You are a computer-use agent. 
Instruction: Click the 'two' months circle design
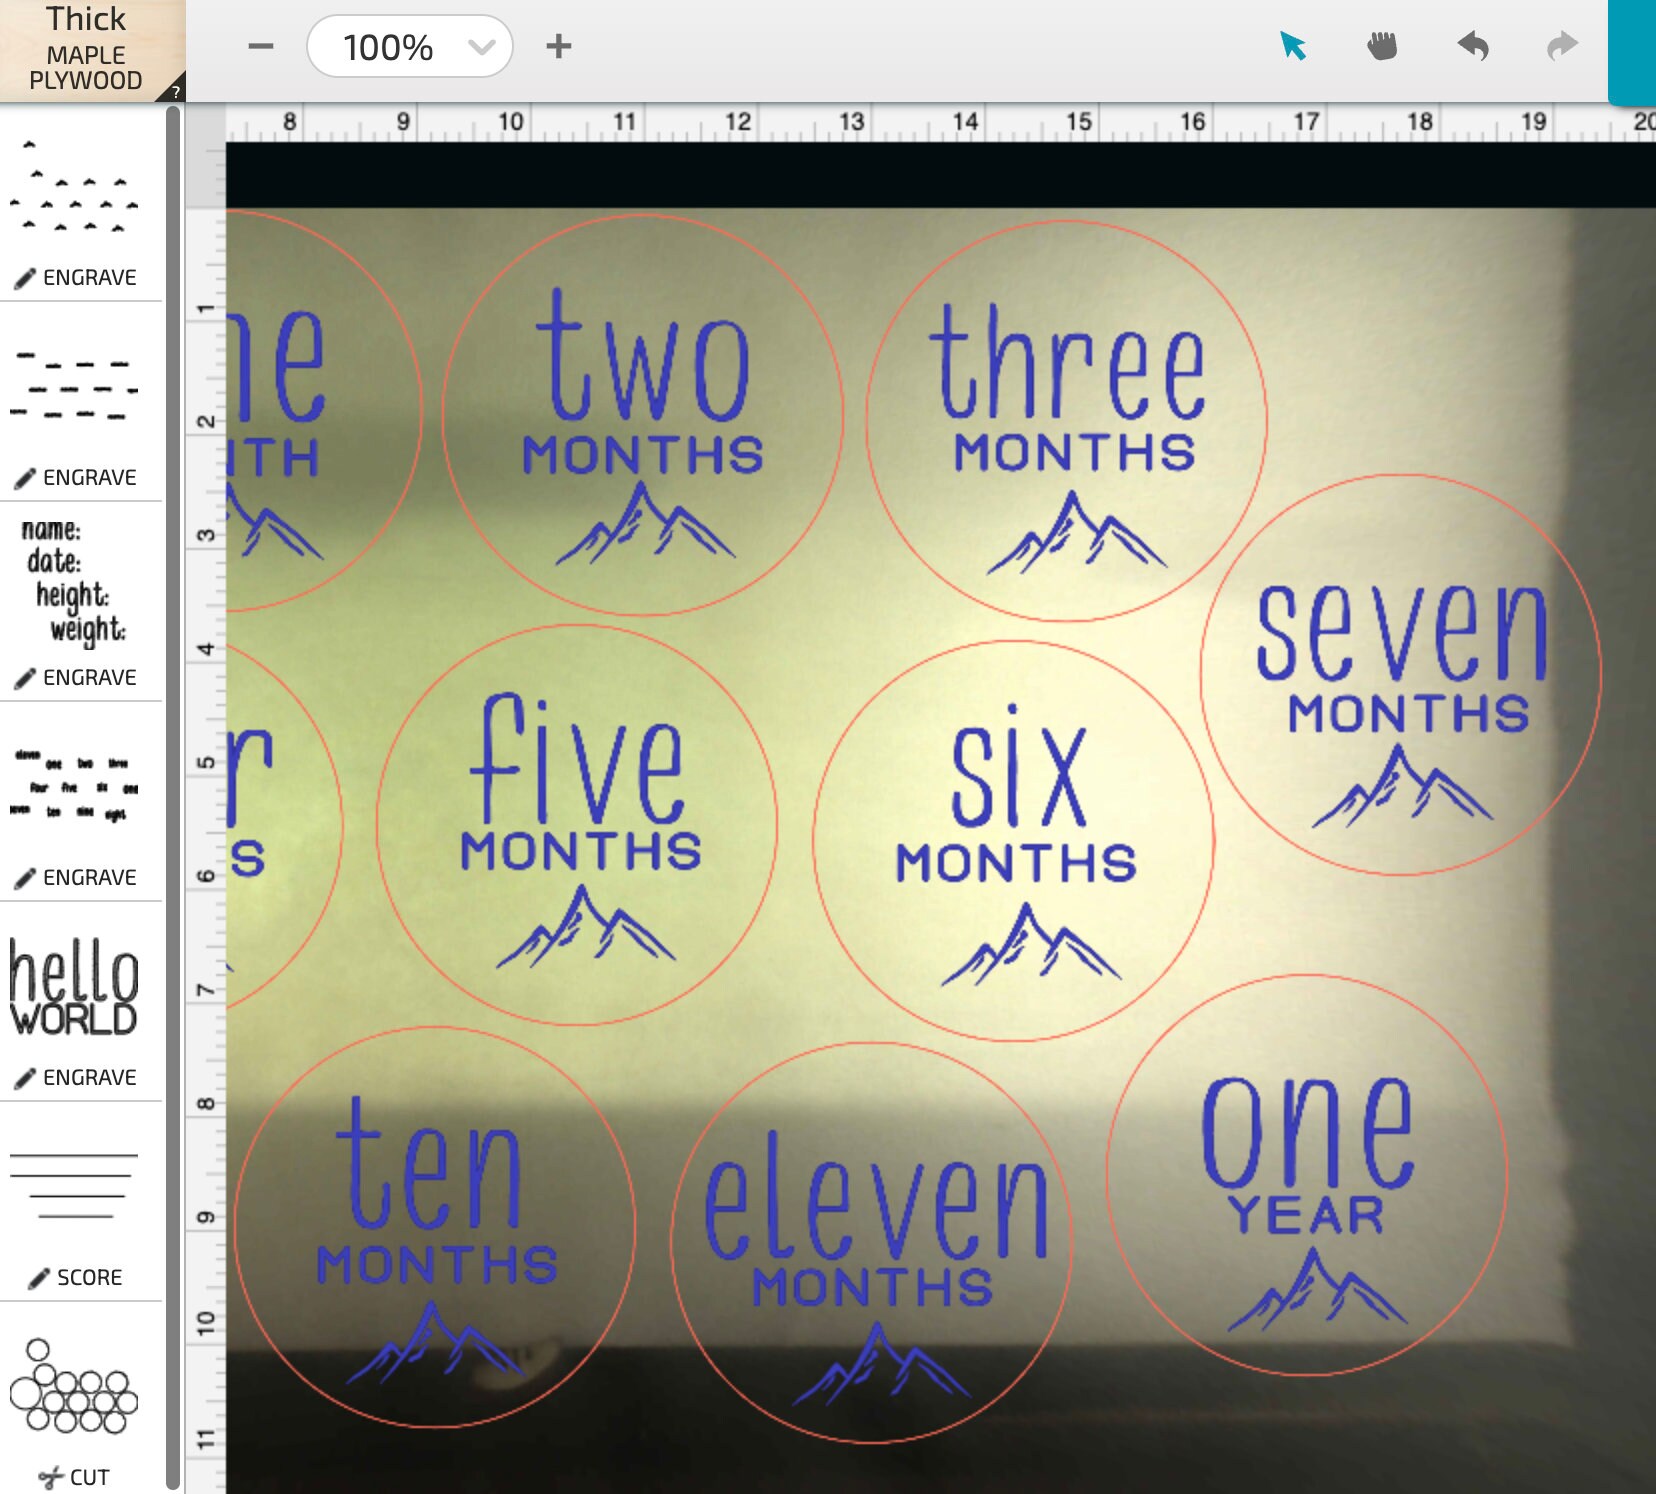coord(642,414)
